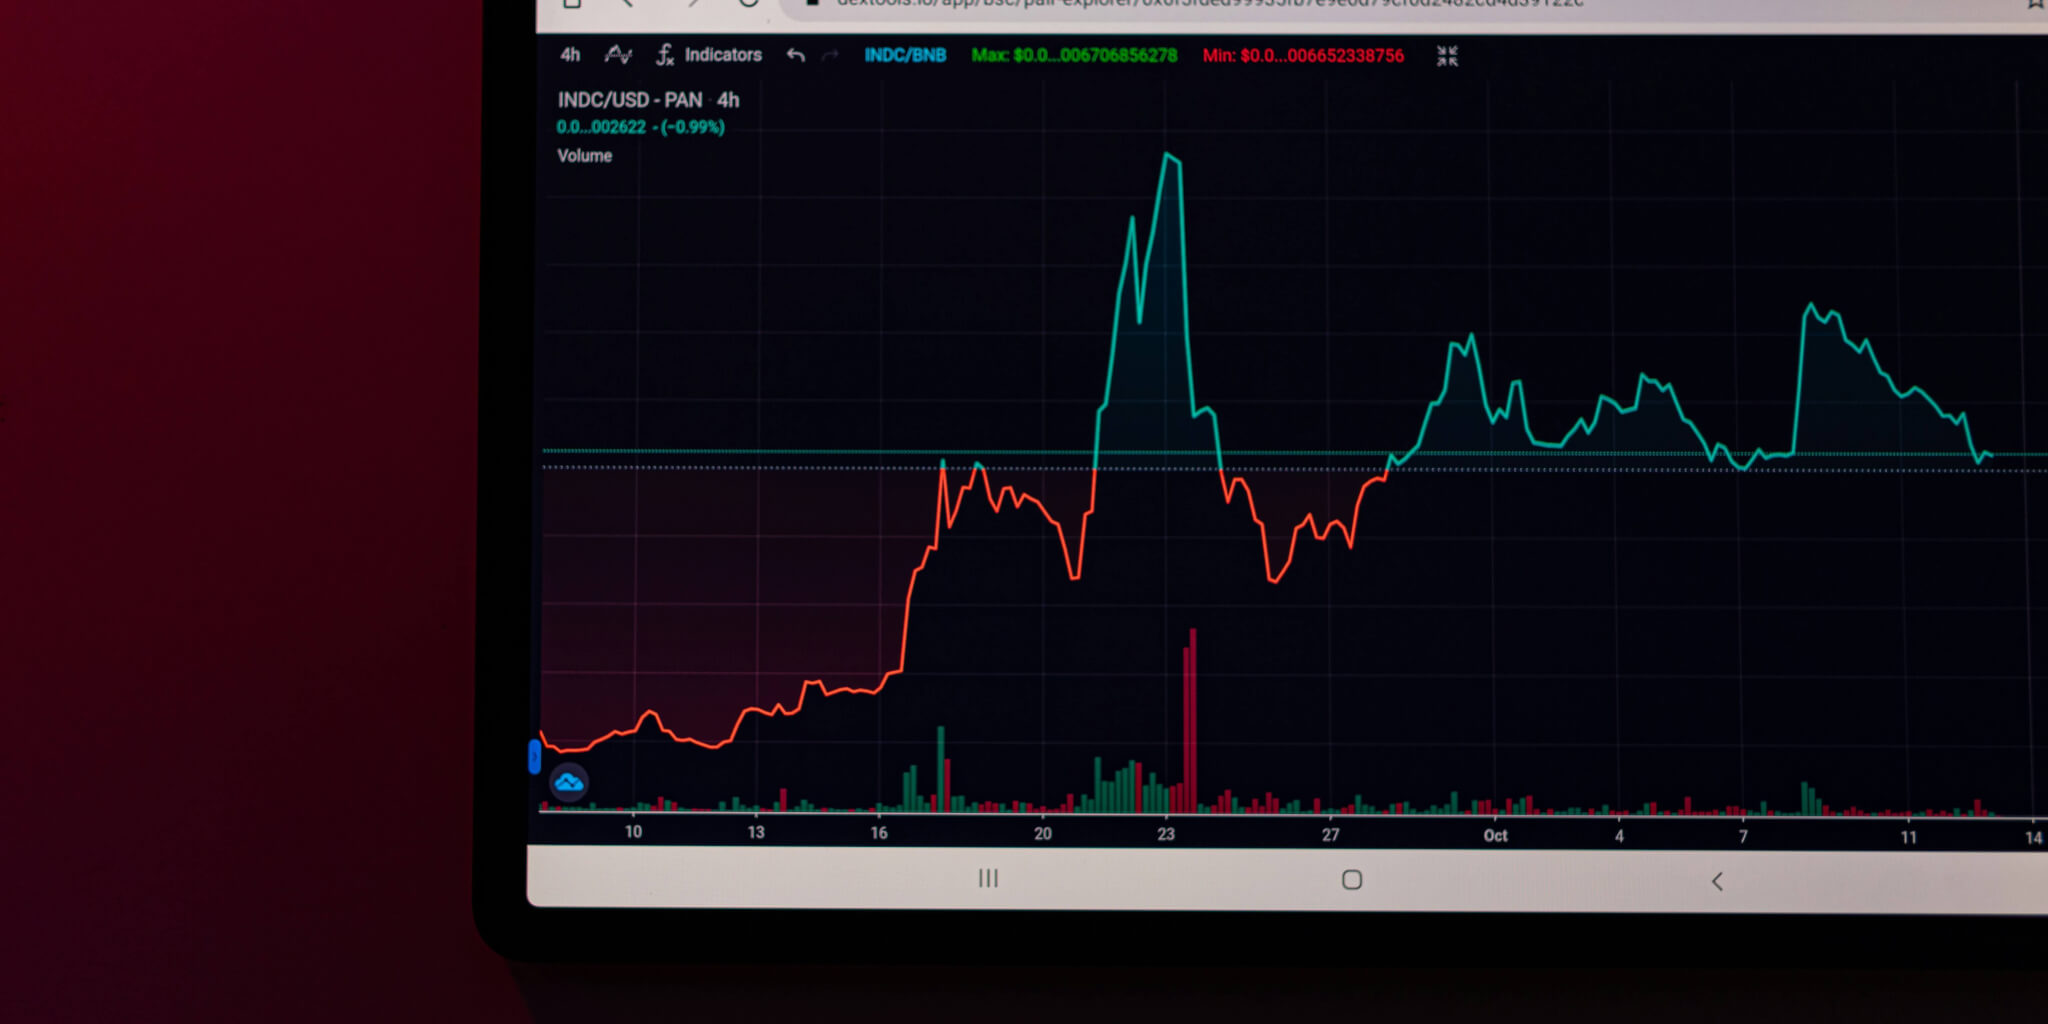This screenshot has width=2048, height=1024.
Task: Toggle the INDC/BNB pair price view
Action: pos(905,55)
